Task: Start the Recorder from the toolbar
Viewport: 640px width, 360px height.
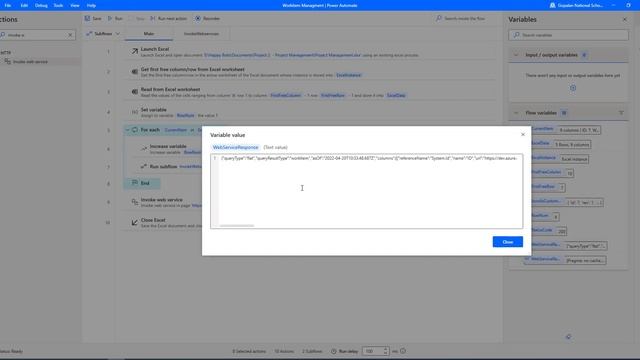Action: click(x=207, y=18)
